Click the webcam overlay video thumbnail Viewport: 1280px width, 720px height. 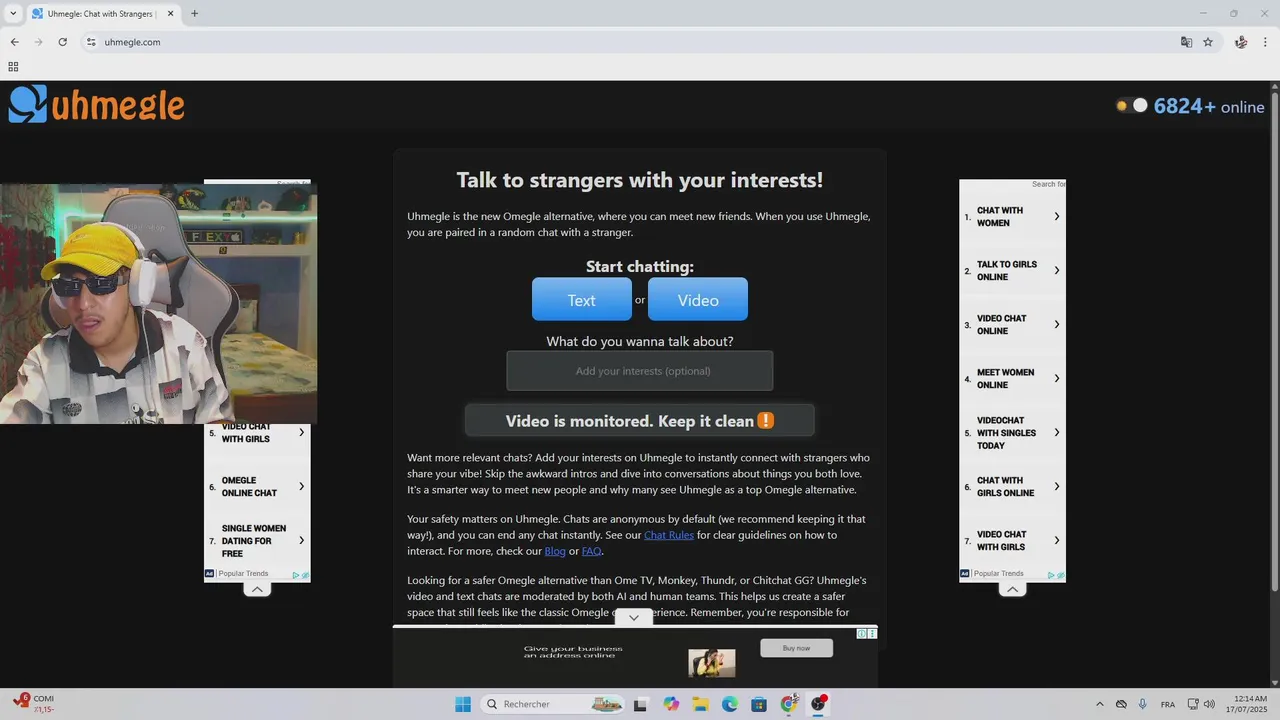(x=158, y=304)
